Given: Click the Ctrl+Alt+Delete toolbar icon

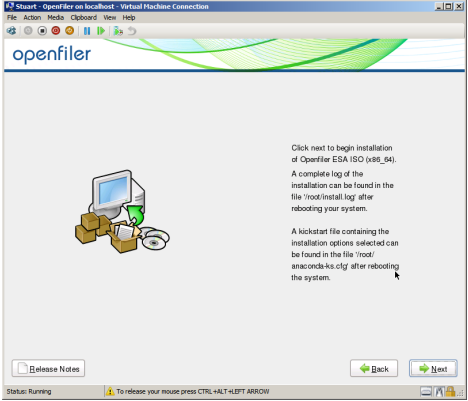Looking at the screenshot, I should tap(11, 31).
